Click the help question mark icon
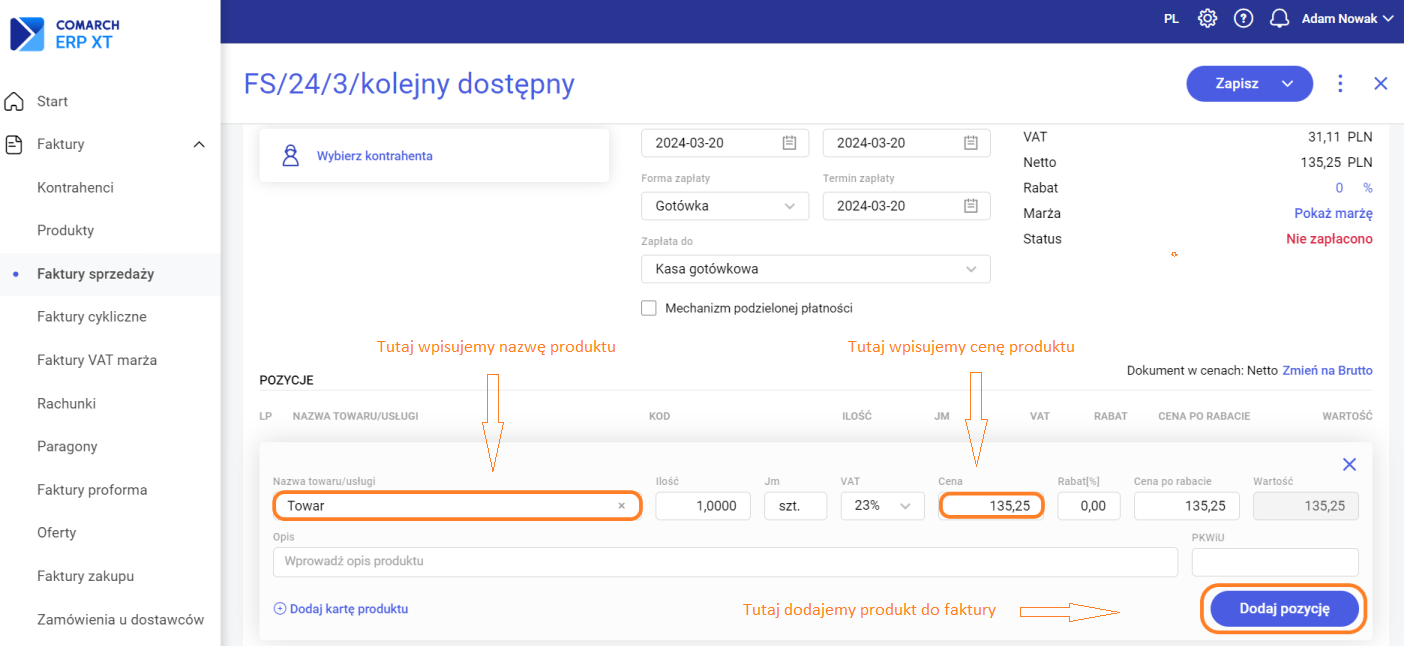Viewport: 1404px width, 646px height. (1243, 19)
